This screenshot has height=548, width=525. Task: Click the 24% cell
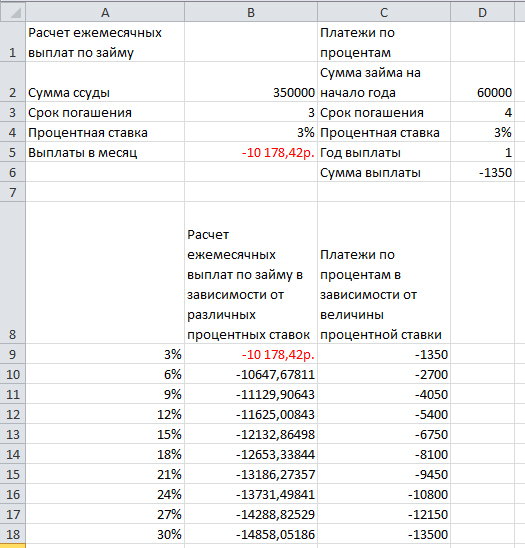[x=105, y=494]
